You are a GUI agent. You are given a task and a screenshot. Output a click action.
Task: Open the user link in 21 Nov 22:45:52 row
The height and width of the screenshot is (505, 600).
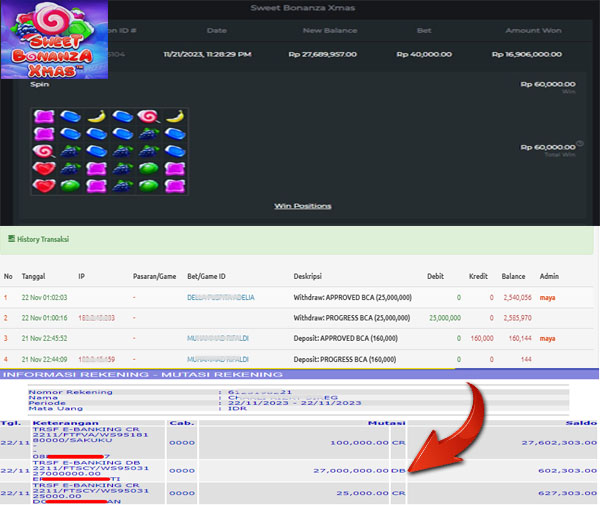point(218,338)
